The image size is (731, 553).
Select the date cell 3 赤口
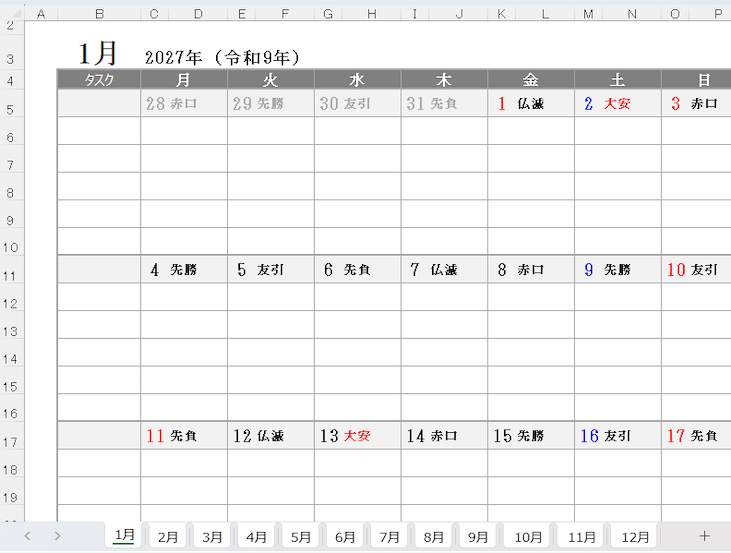coord(696,103)
